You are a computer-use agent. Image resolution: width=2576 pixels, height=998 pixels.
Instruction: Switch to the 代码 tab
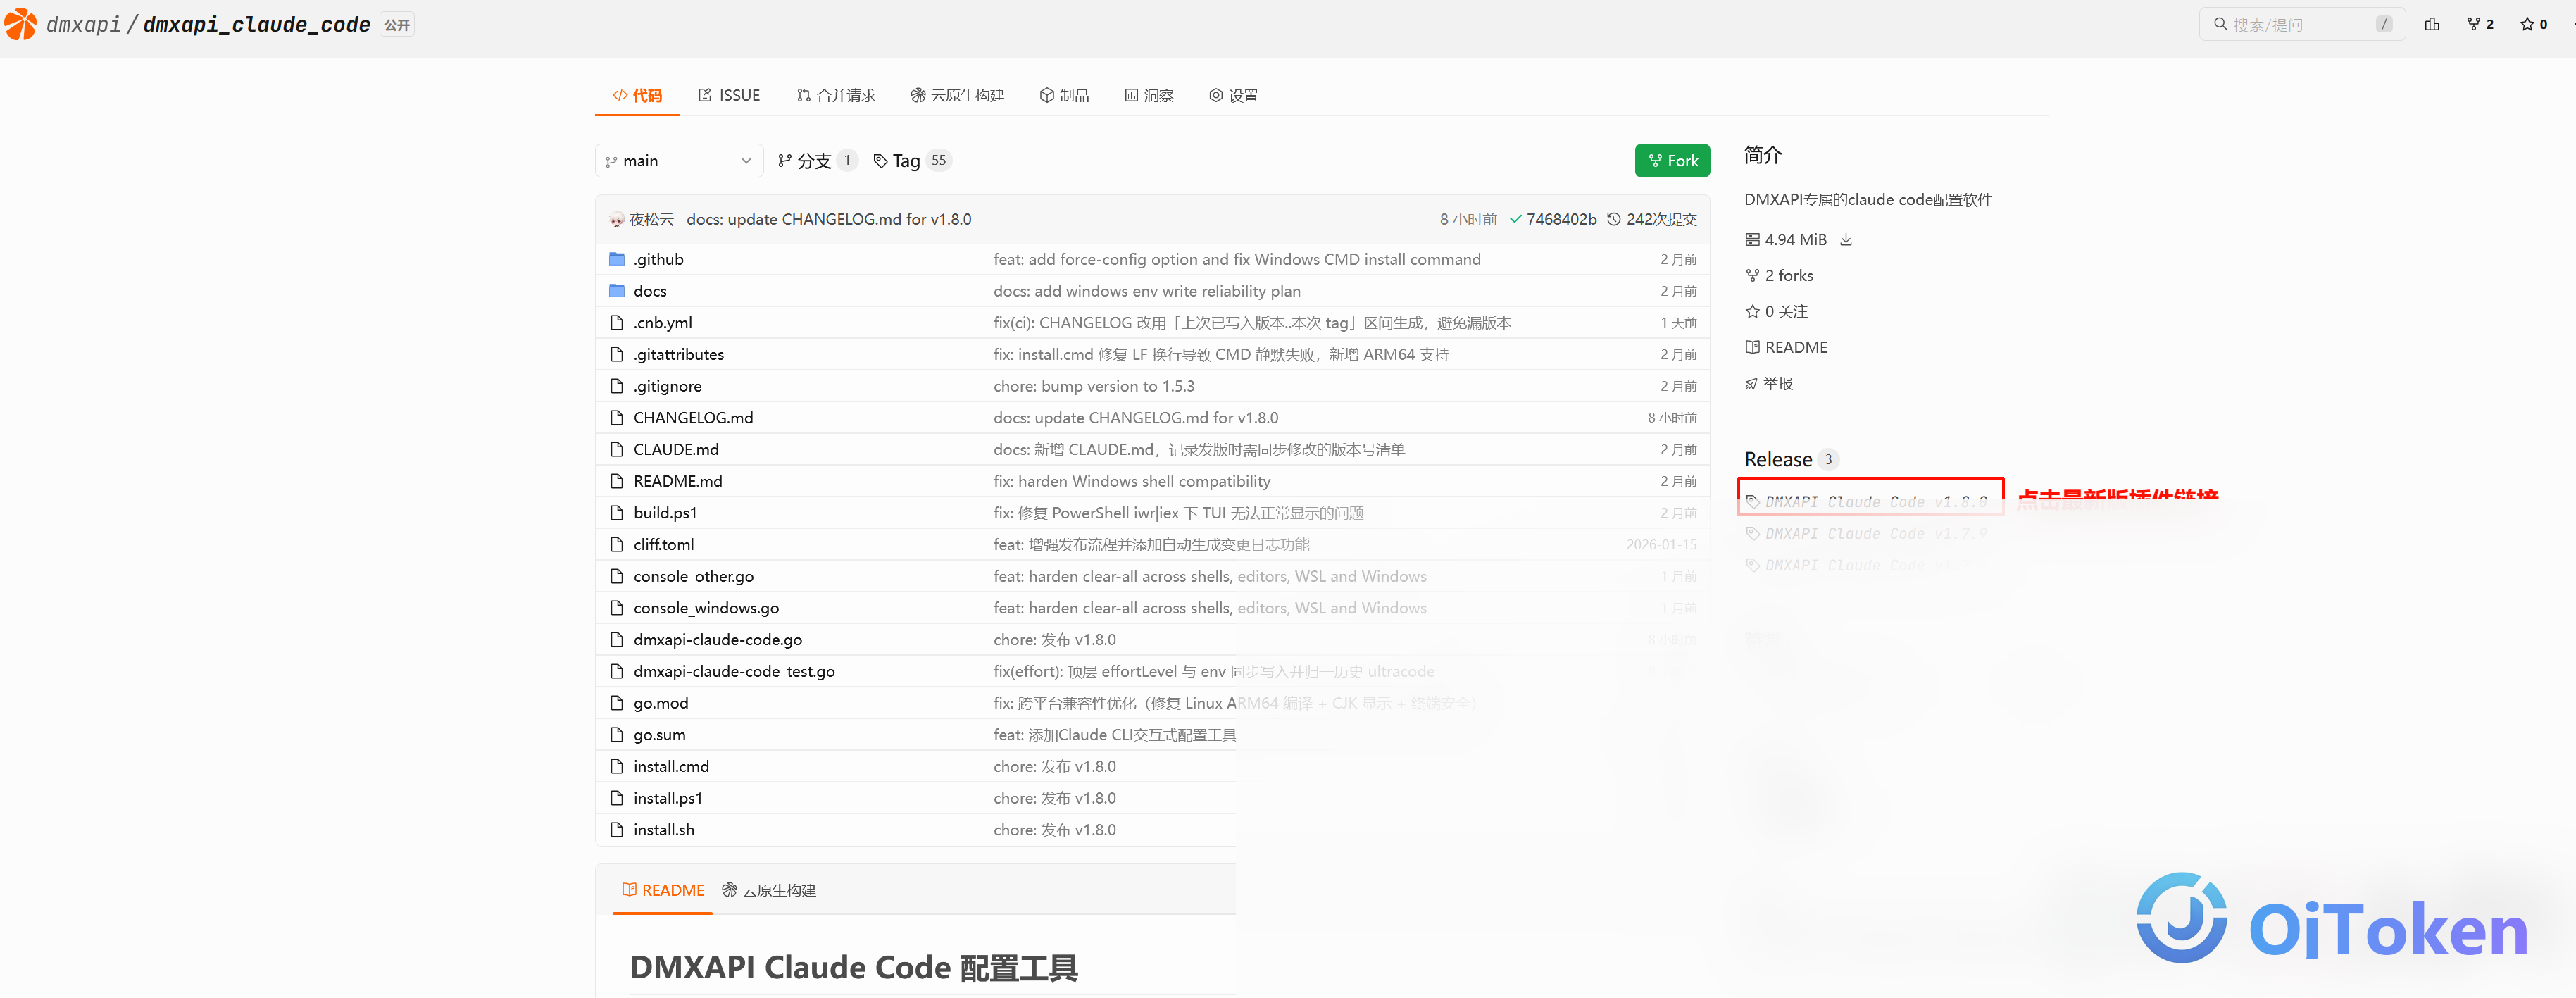click(x=637, y=95)
